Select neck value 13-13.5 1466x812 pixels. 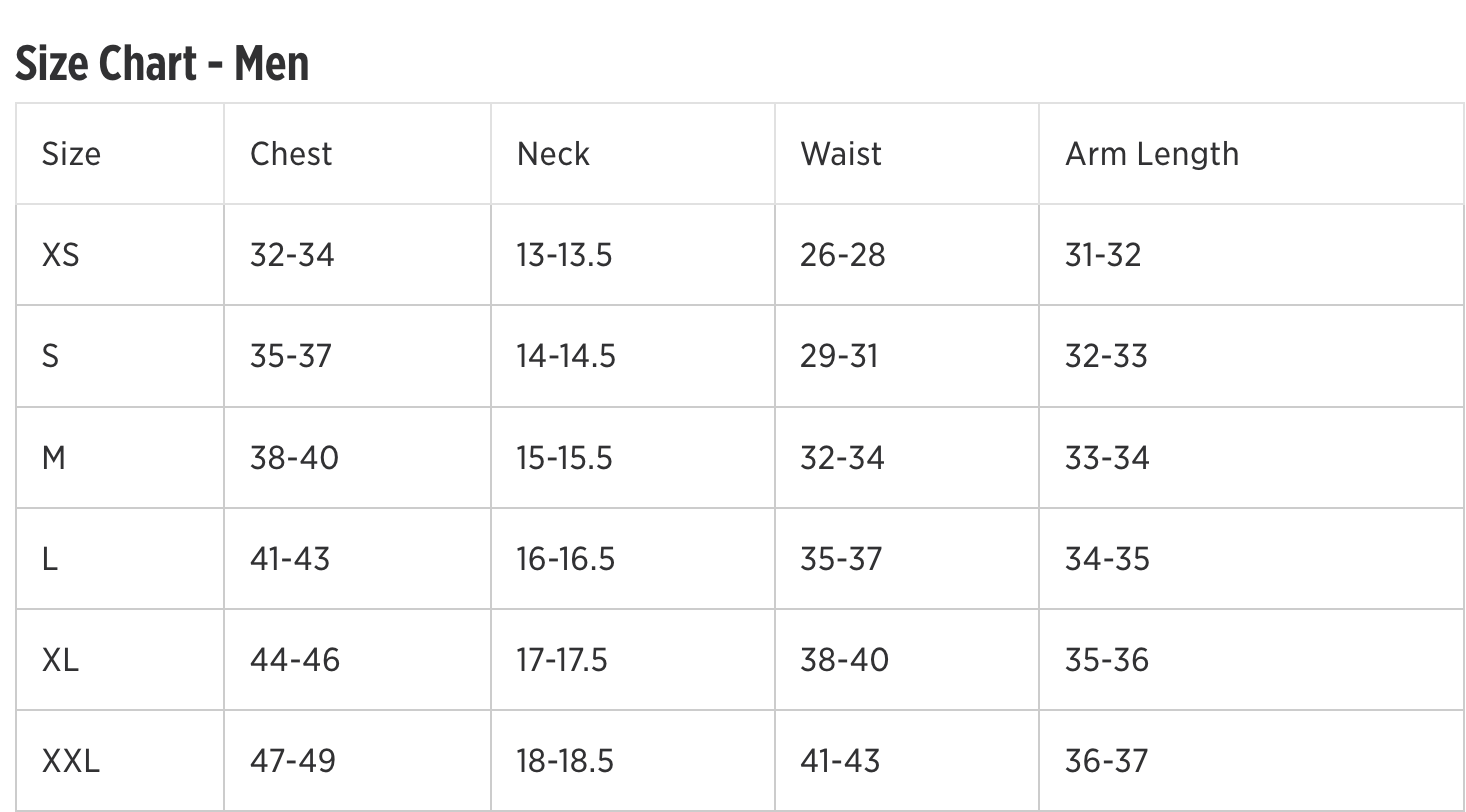(x=564, y=255)
